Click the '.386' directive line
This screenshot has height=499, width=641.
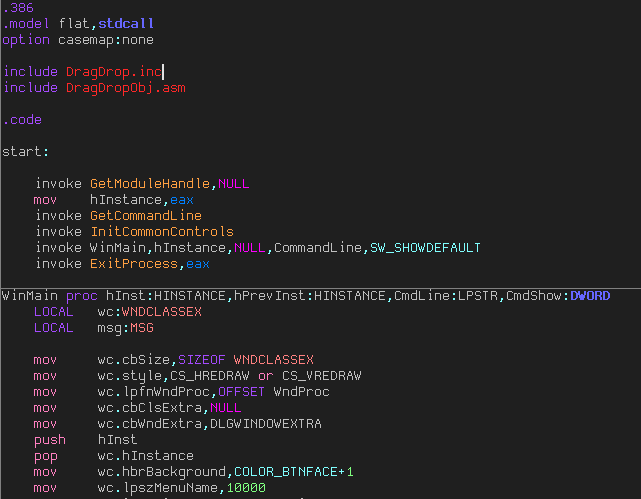(x=18, y=7)
